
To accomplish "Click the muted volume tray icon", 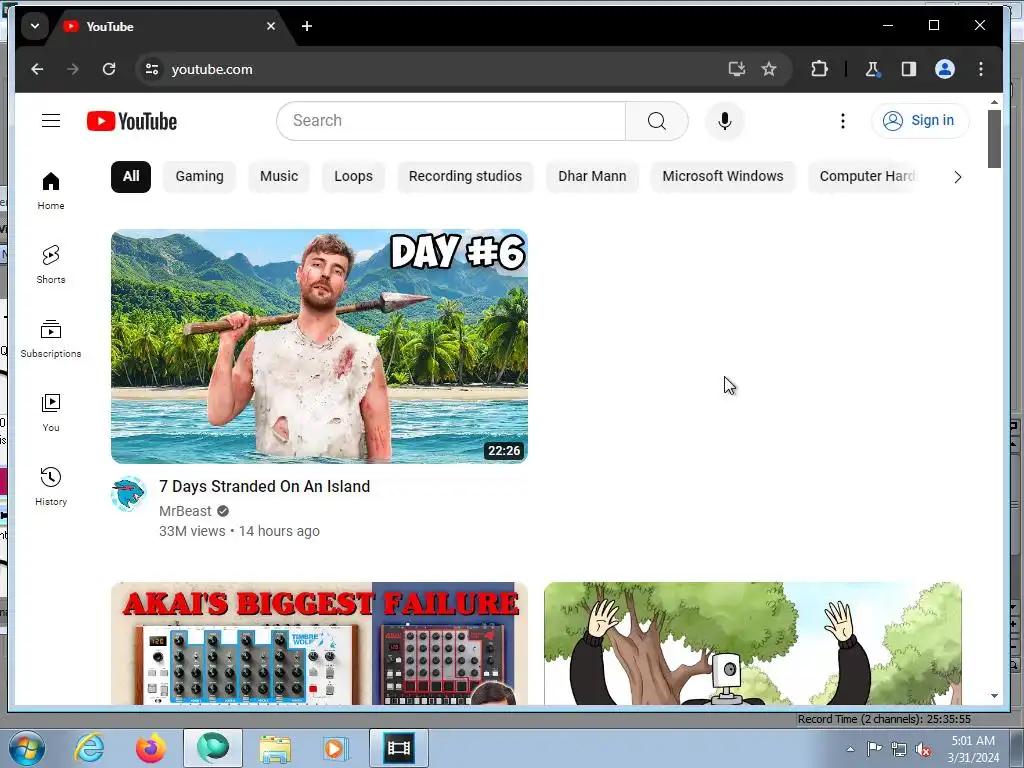I will point(923,750).
